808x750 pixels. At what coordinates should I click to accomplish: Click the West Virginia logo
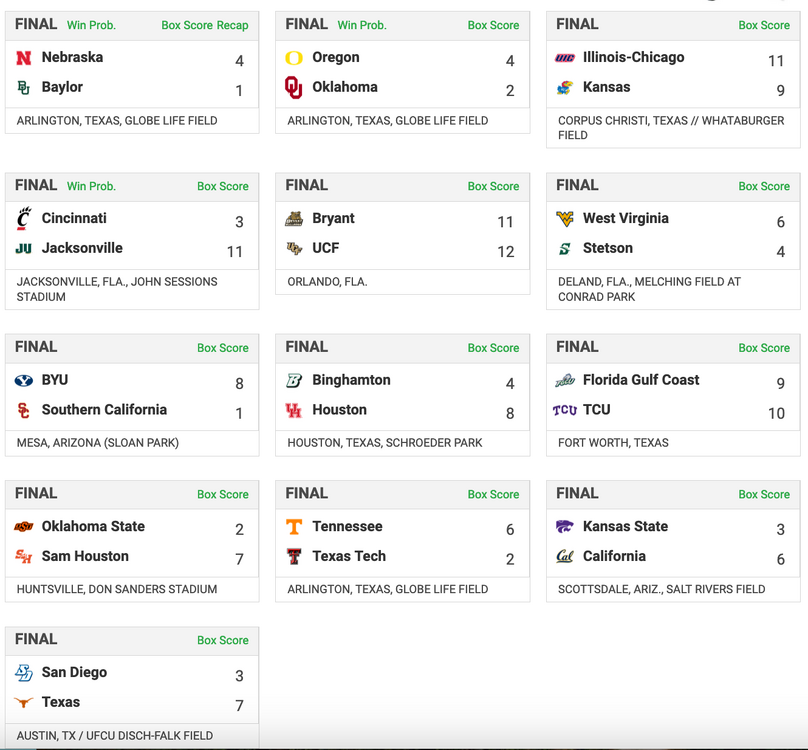pyautogui.click(x=565, y=219)
